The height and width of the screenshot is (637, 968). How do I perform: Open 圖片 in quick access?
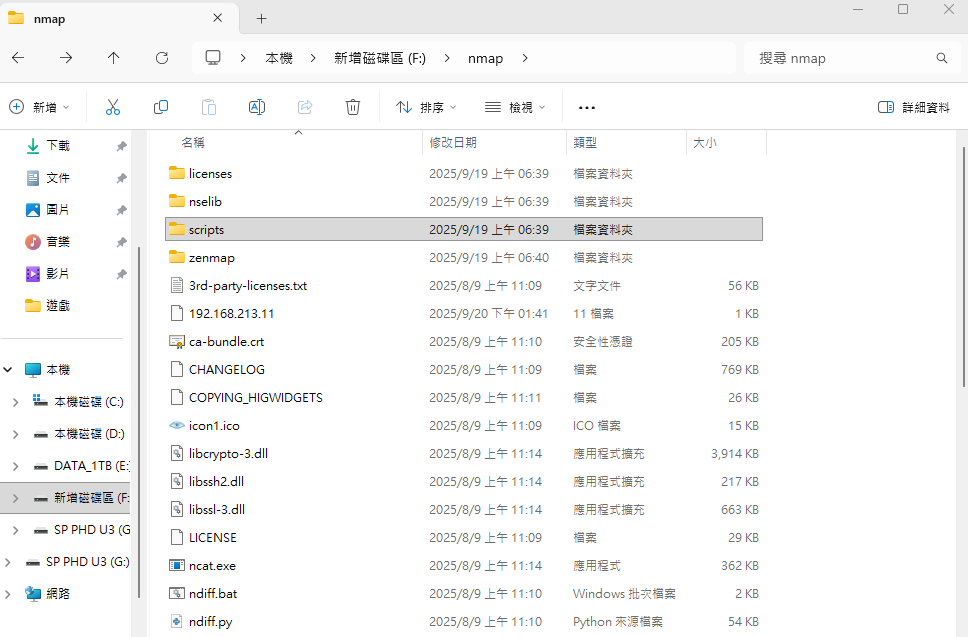click(x=57, y=210)
